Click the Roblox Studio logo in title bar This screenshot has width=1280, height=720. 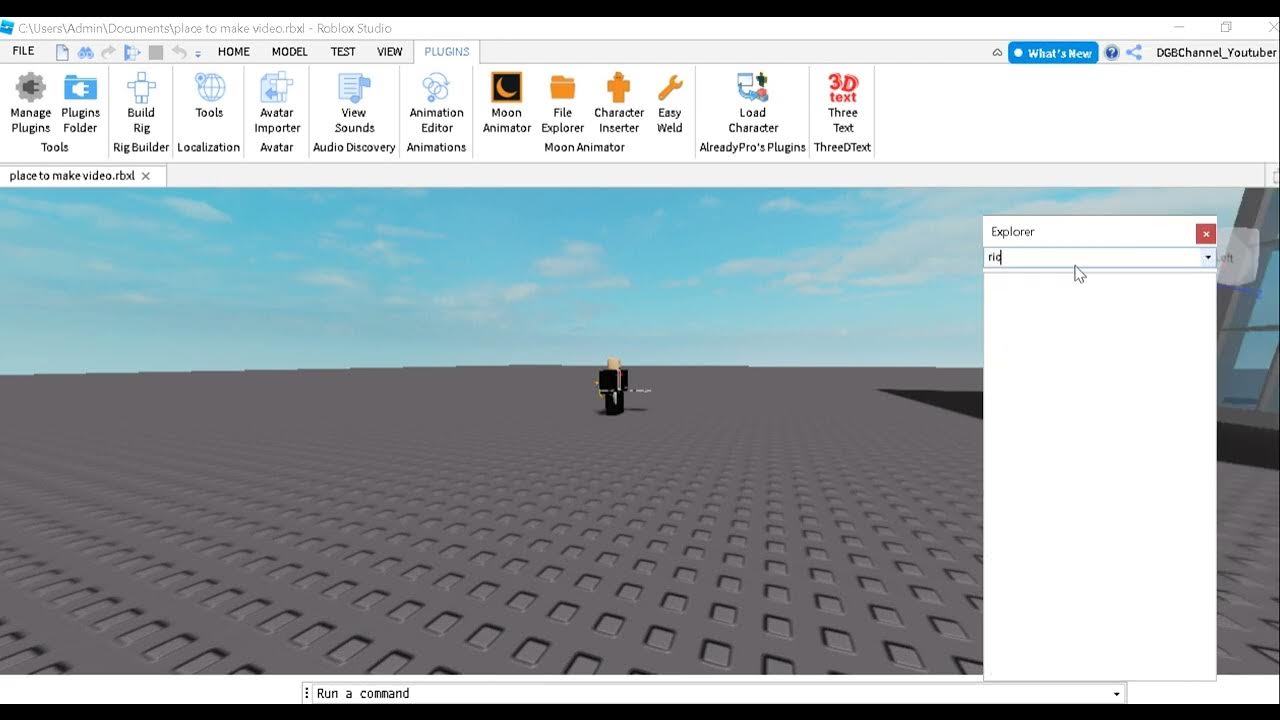[8, 28]
